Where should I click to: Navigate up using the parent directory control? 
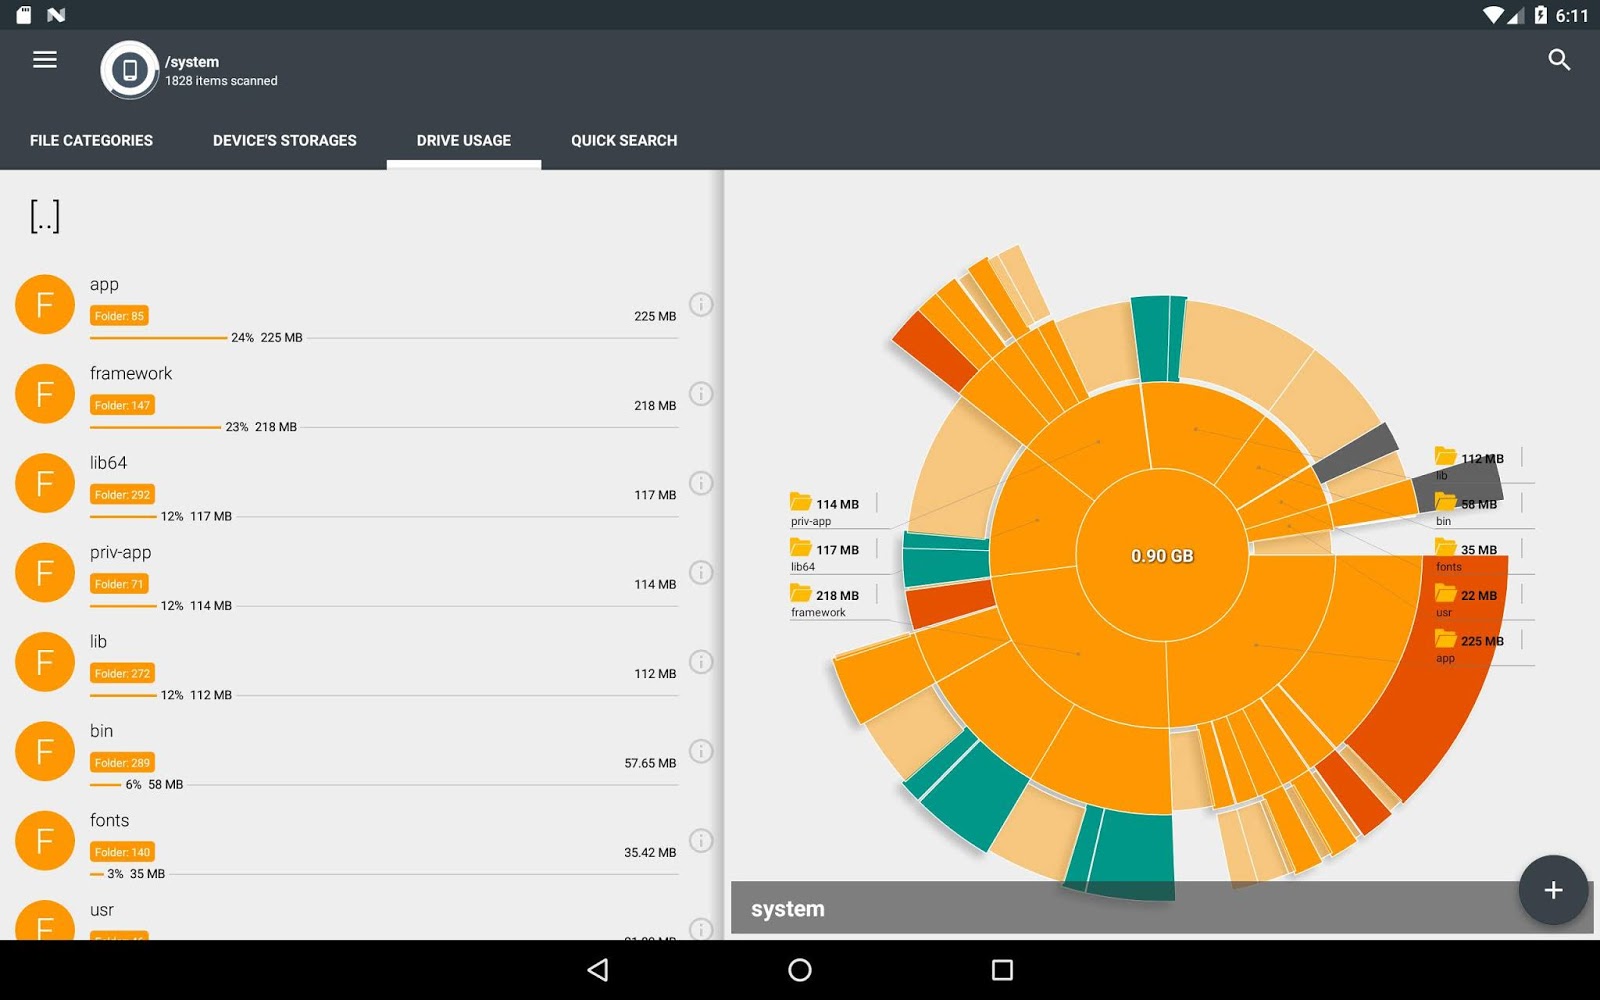(43, 215)
